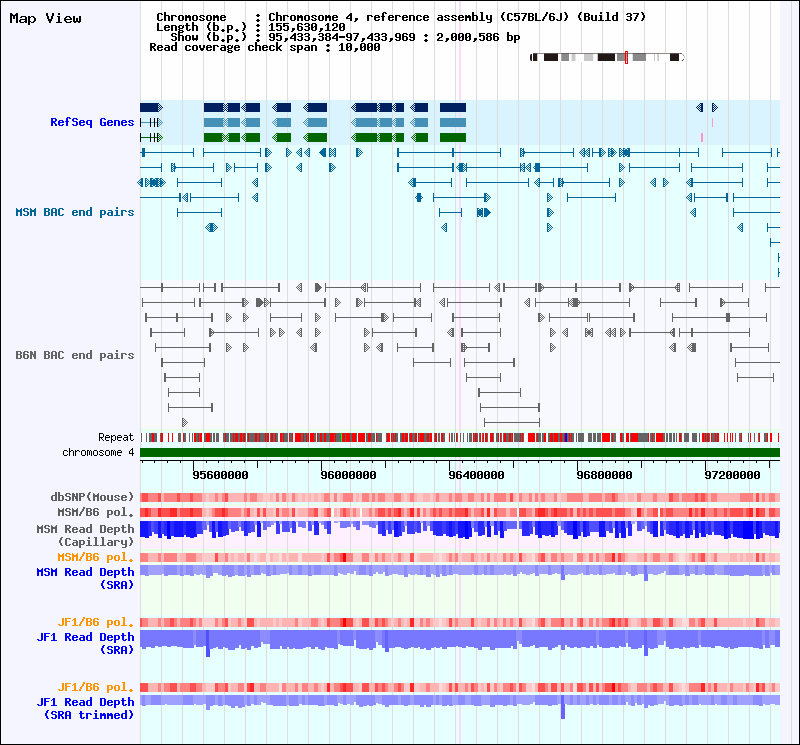Open the RefSeq Genes track link

pyautogui.click(x=92, y=122)
